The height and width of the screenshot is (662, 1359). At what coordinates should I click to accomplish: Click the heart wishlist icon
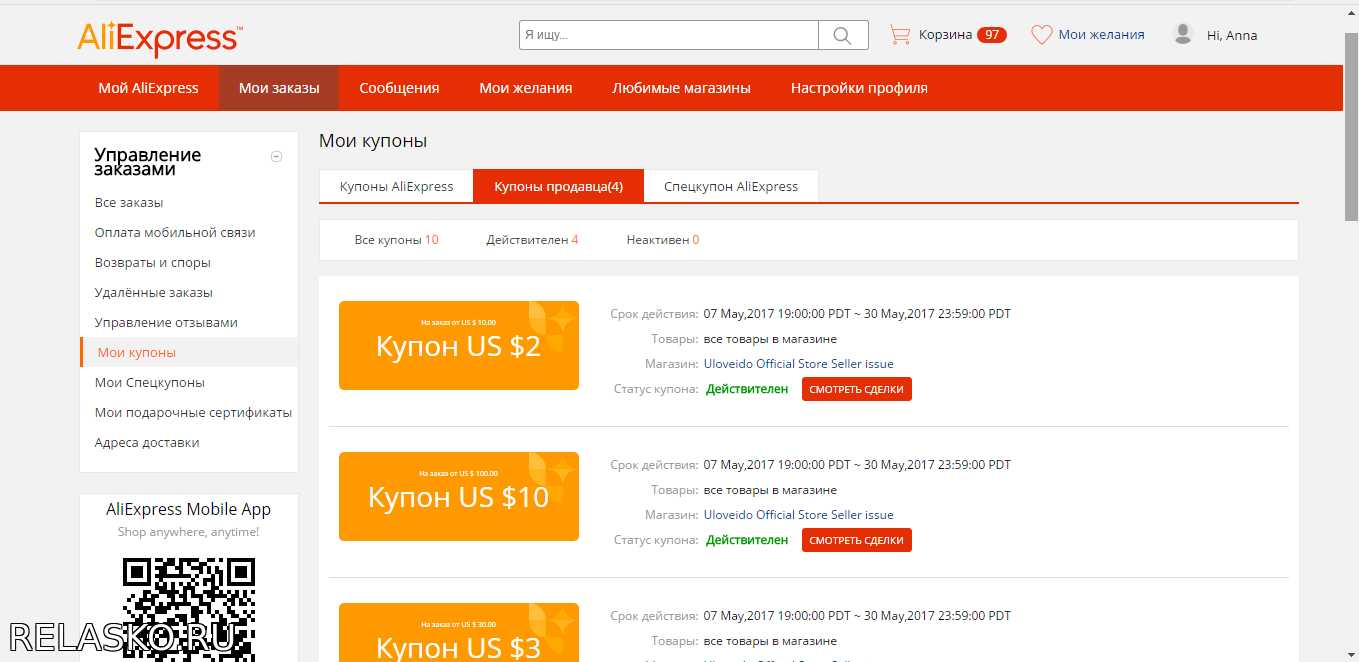pos(1042,35)
